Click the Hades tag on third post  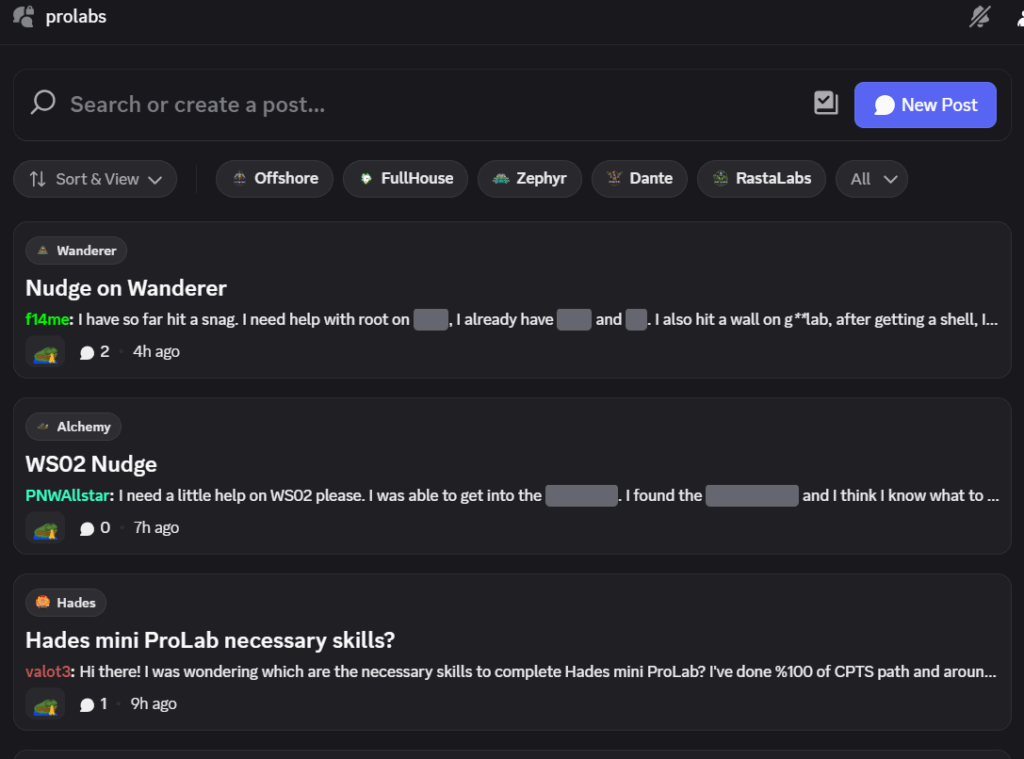coord(66,602)
